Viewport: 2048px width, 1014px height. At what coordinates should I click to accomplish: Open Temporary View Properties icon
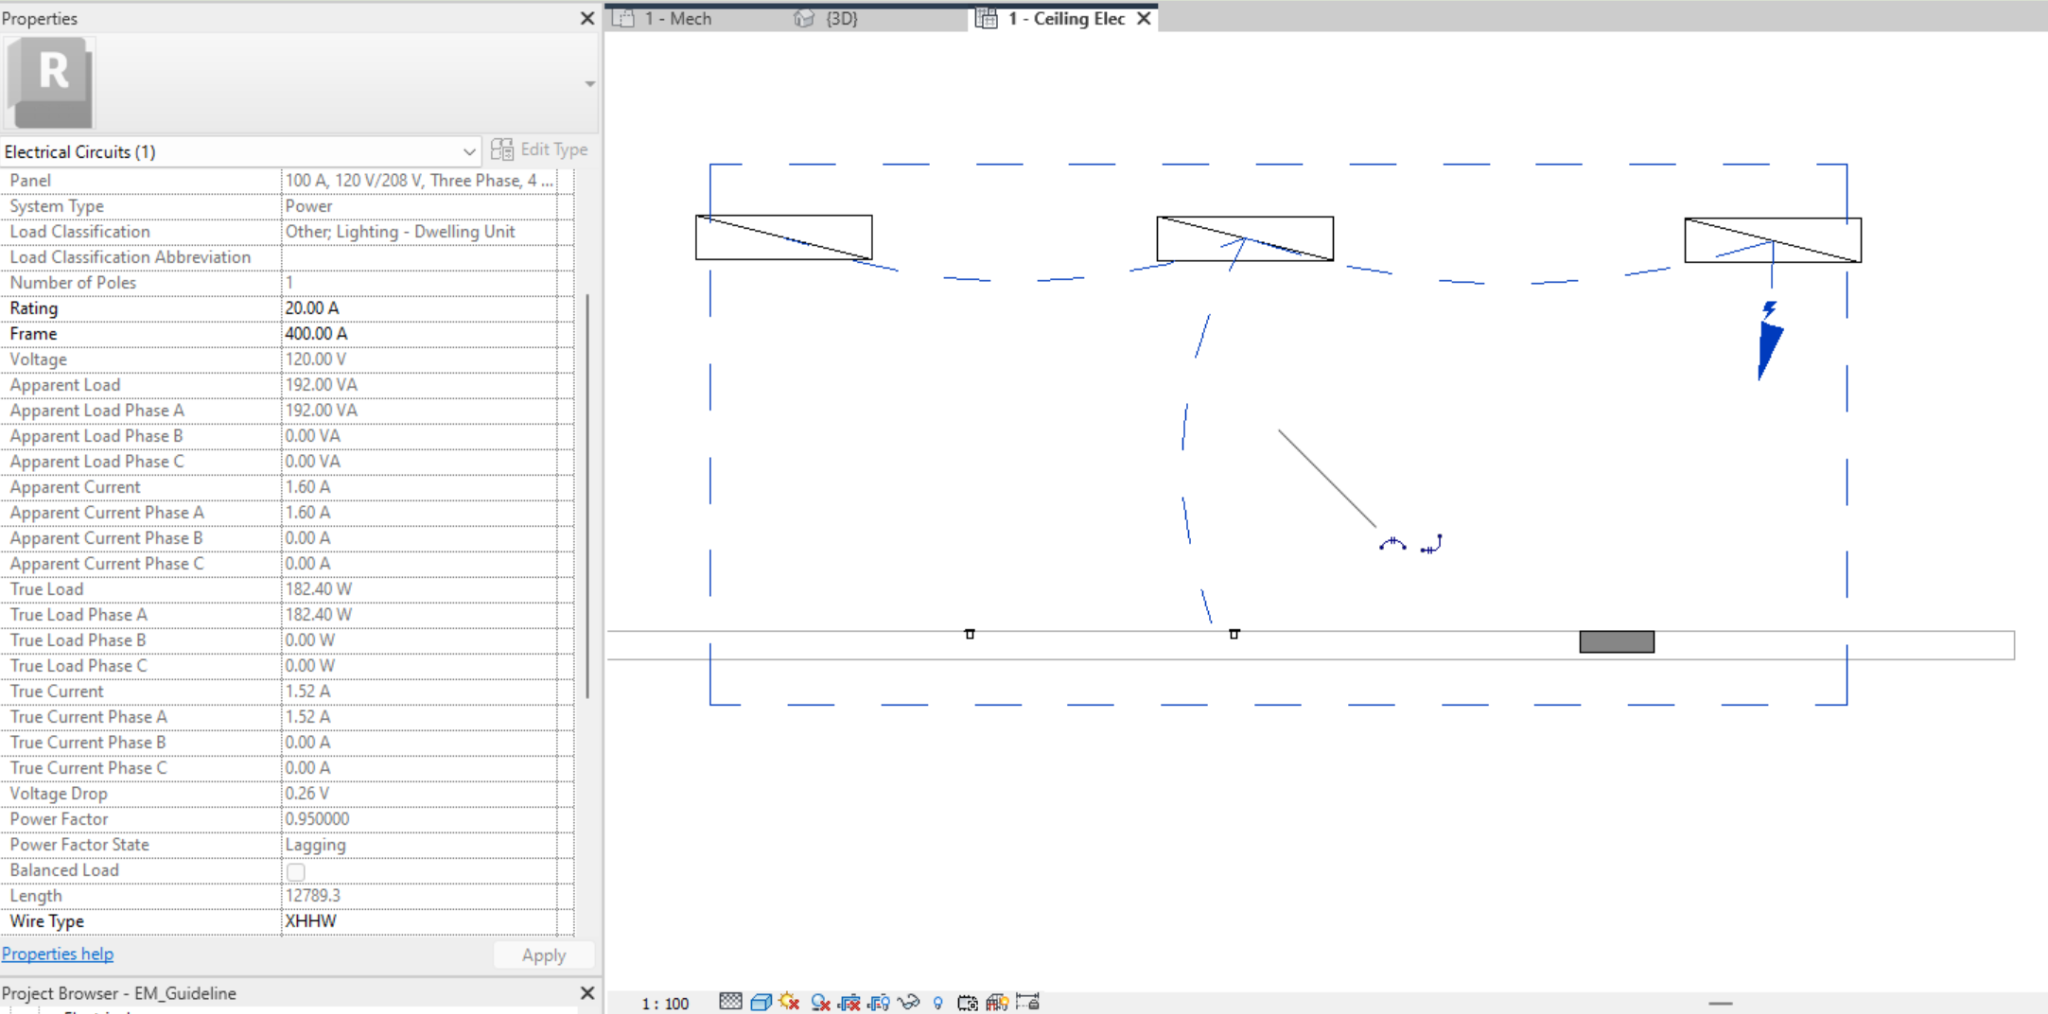(x=967, y=1002)
